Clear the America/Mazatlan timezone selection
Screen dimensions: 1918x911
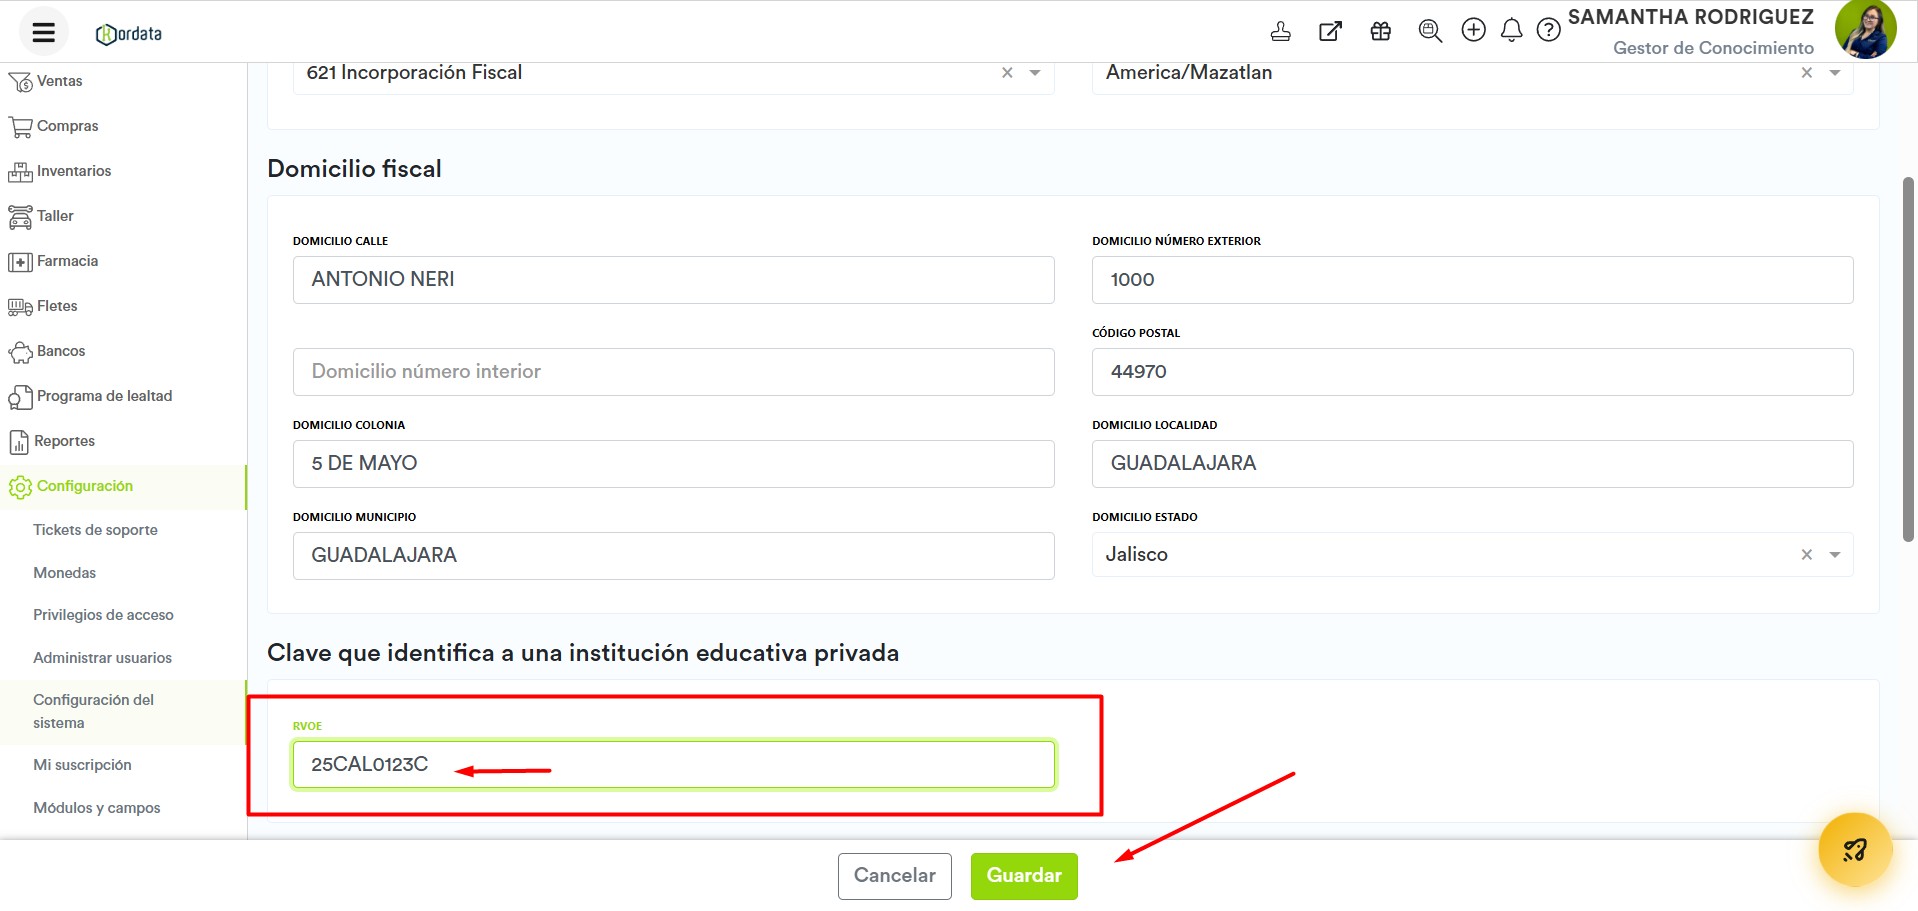(1807, 73)
